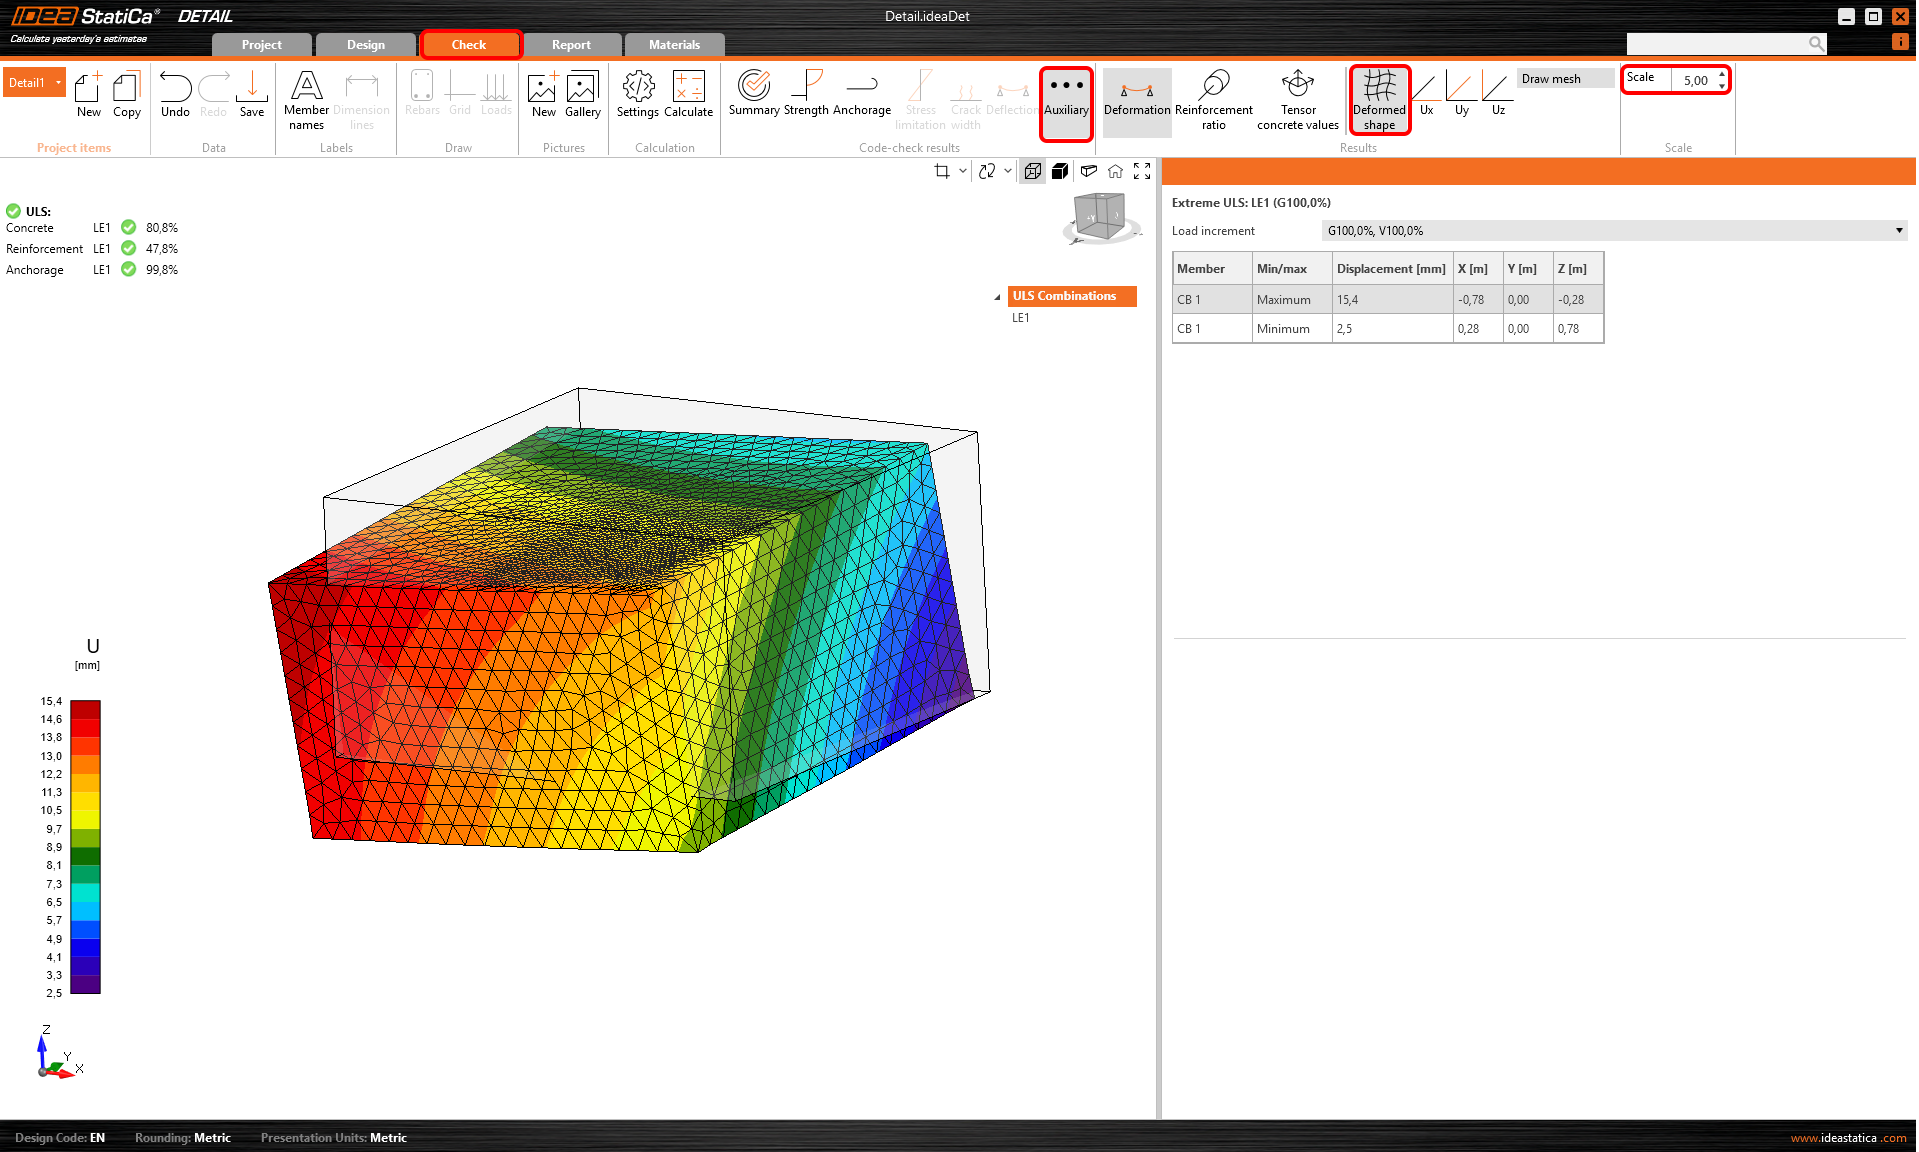This screenshot has height=1152, width=1919.
Task: Select the LE1 combination
Action: 1020,318
